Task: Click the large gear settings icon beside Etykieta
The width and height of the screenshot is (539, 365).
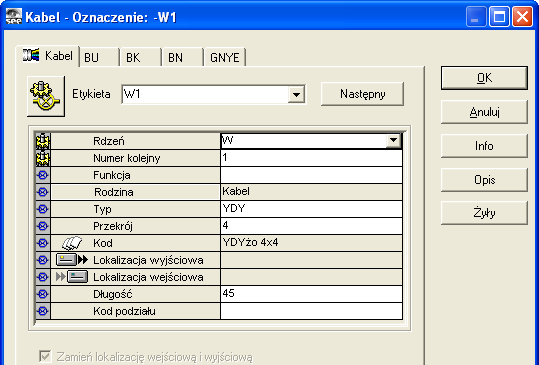Action: 46,96
